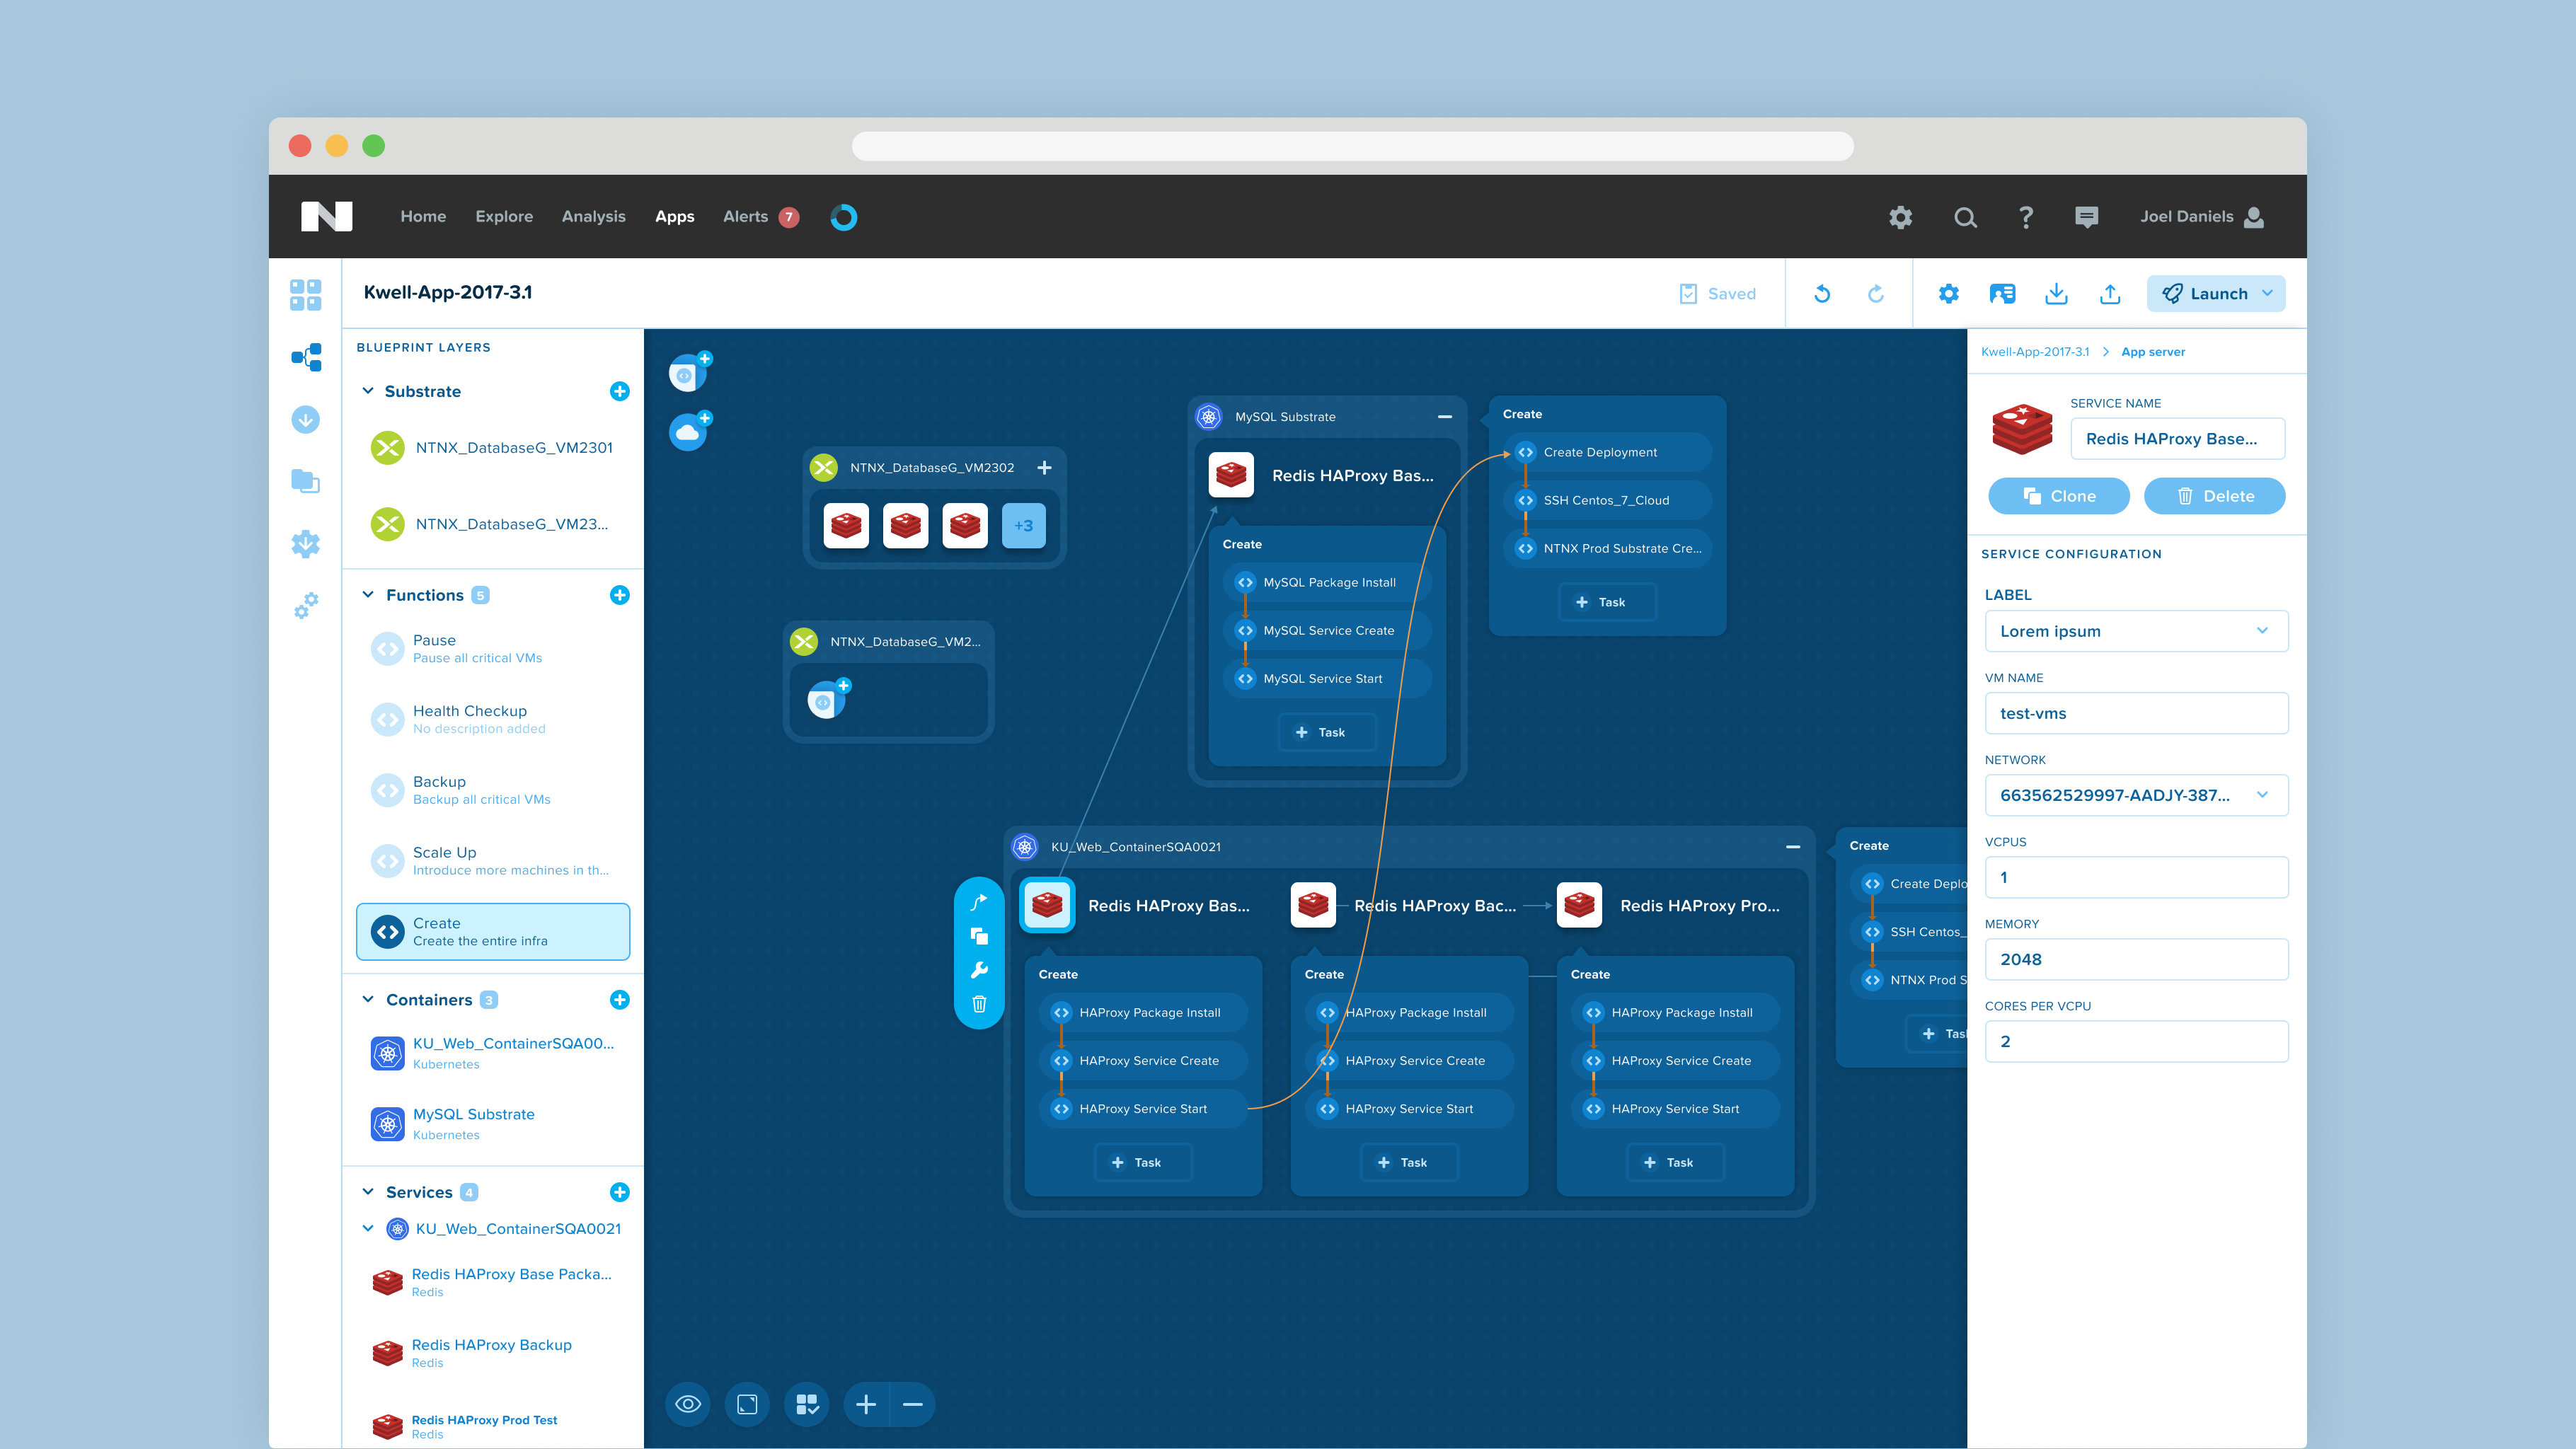Open the Network dropdown
The image size is (2576, 1449).
pos(2136,796)
